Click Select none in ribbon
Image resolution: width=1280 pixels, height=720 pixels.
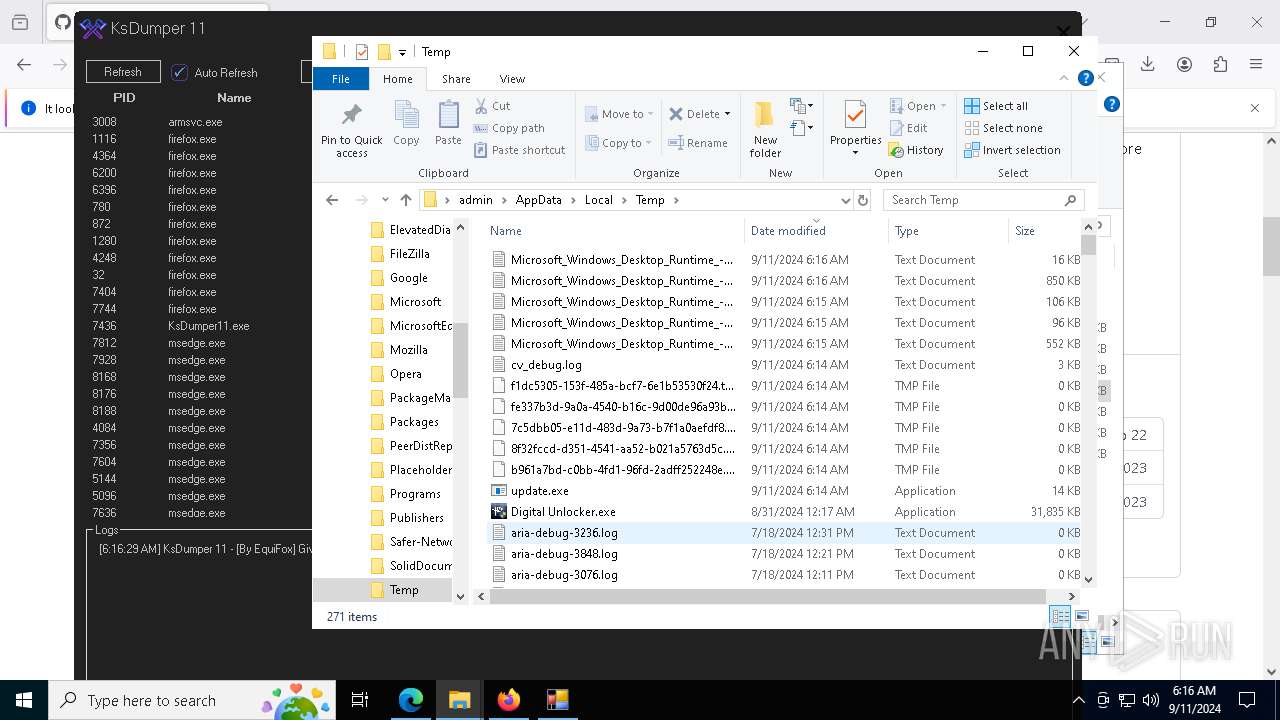pos(1003,128)
